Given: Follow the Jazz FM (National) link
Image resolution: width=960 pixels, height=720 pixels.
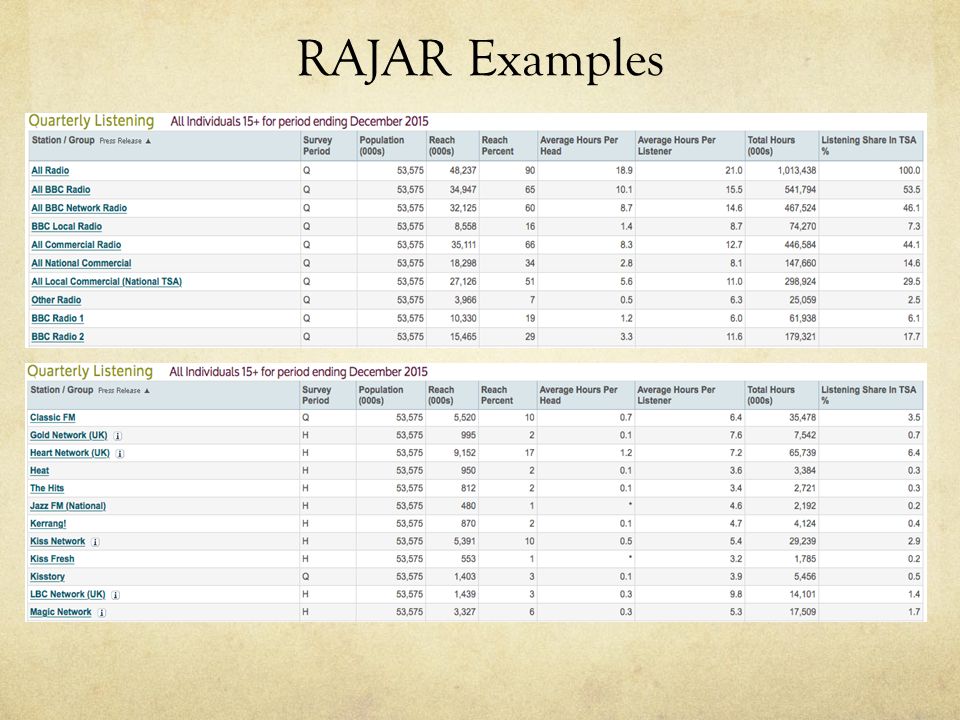Looking at the screenshot, I should pos(68,506).
